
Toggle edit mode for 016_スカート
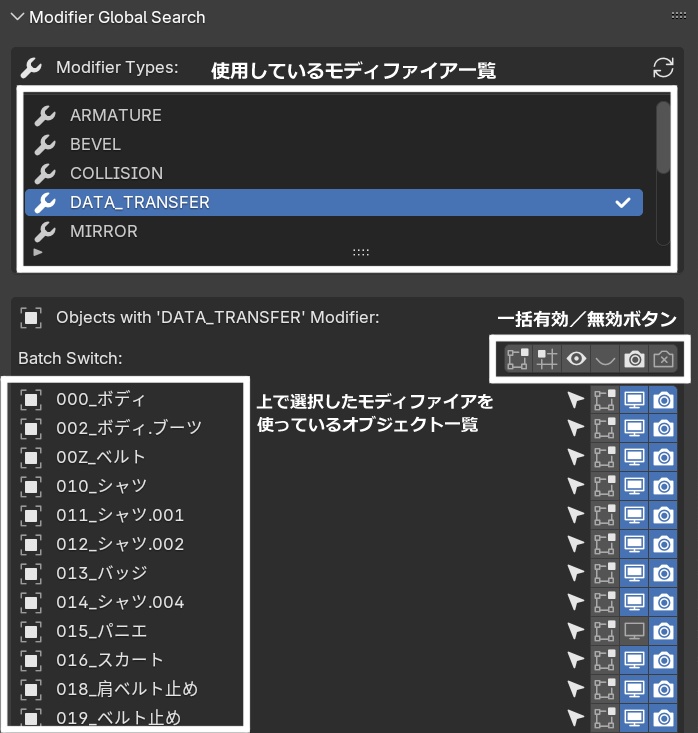(605, 661)
